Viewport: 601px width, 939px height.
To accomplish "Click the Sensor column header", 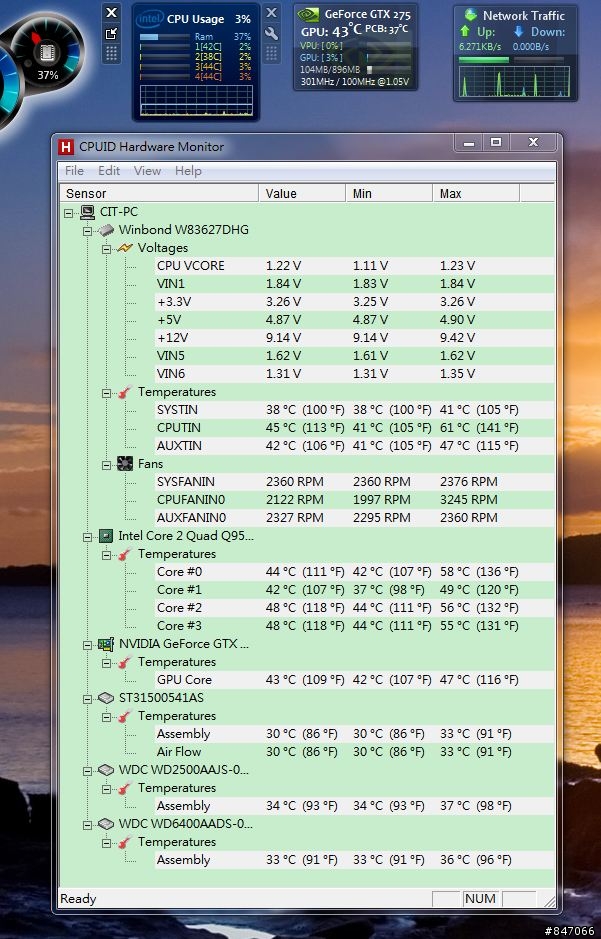I will pyautogui.click(x=159, y=193).
